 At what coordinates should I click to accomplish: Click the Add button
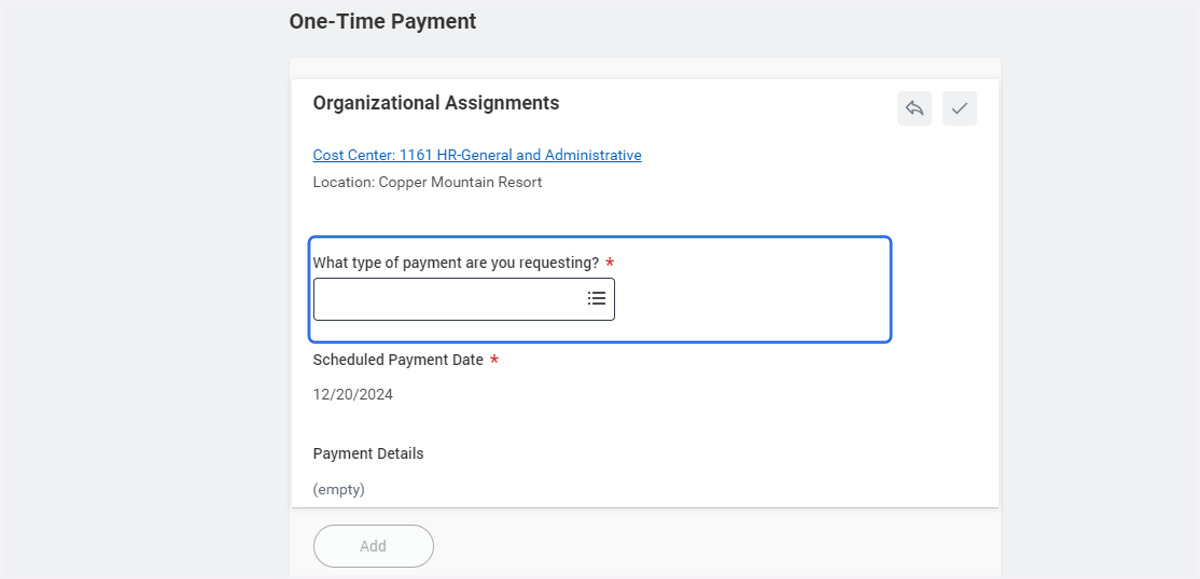click(x=373, y=546)
